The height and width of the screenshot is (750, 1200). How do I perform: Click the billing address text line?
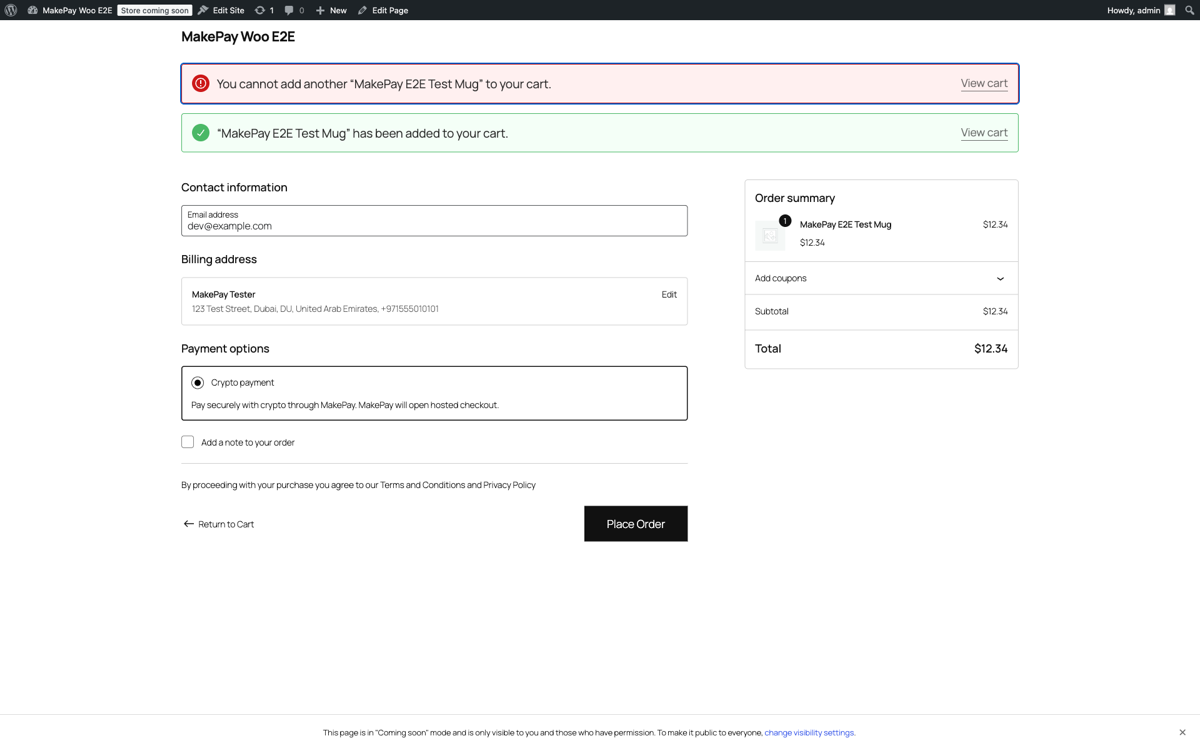pos(315,309)
